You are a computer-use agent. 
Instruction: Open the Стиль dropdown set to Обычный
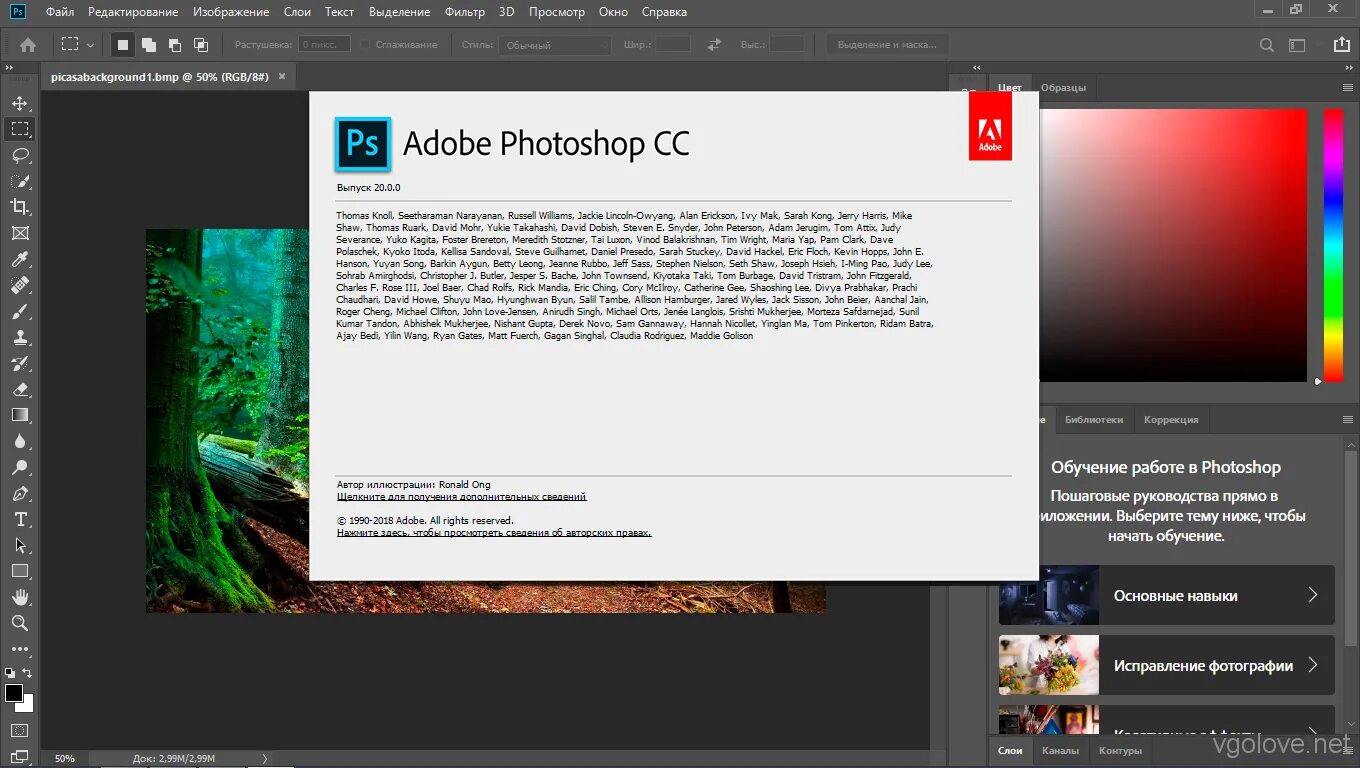click(556, 45)
